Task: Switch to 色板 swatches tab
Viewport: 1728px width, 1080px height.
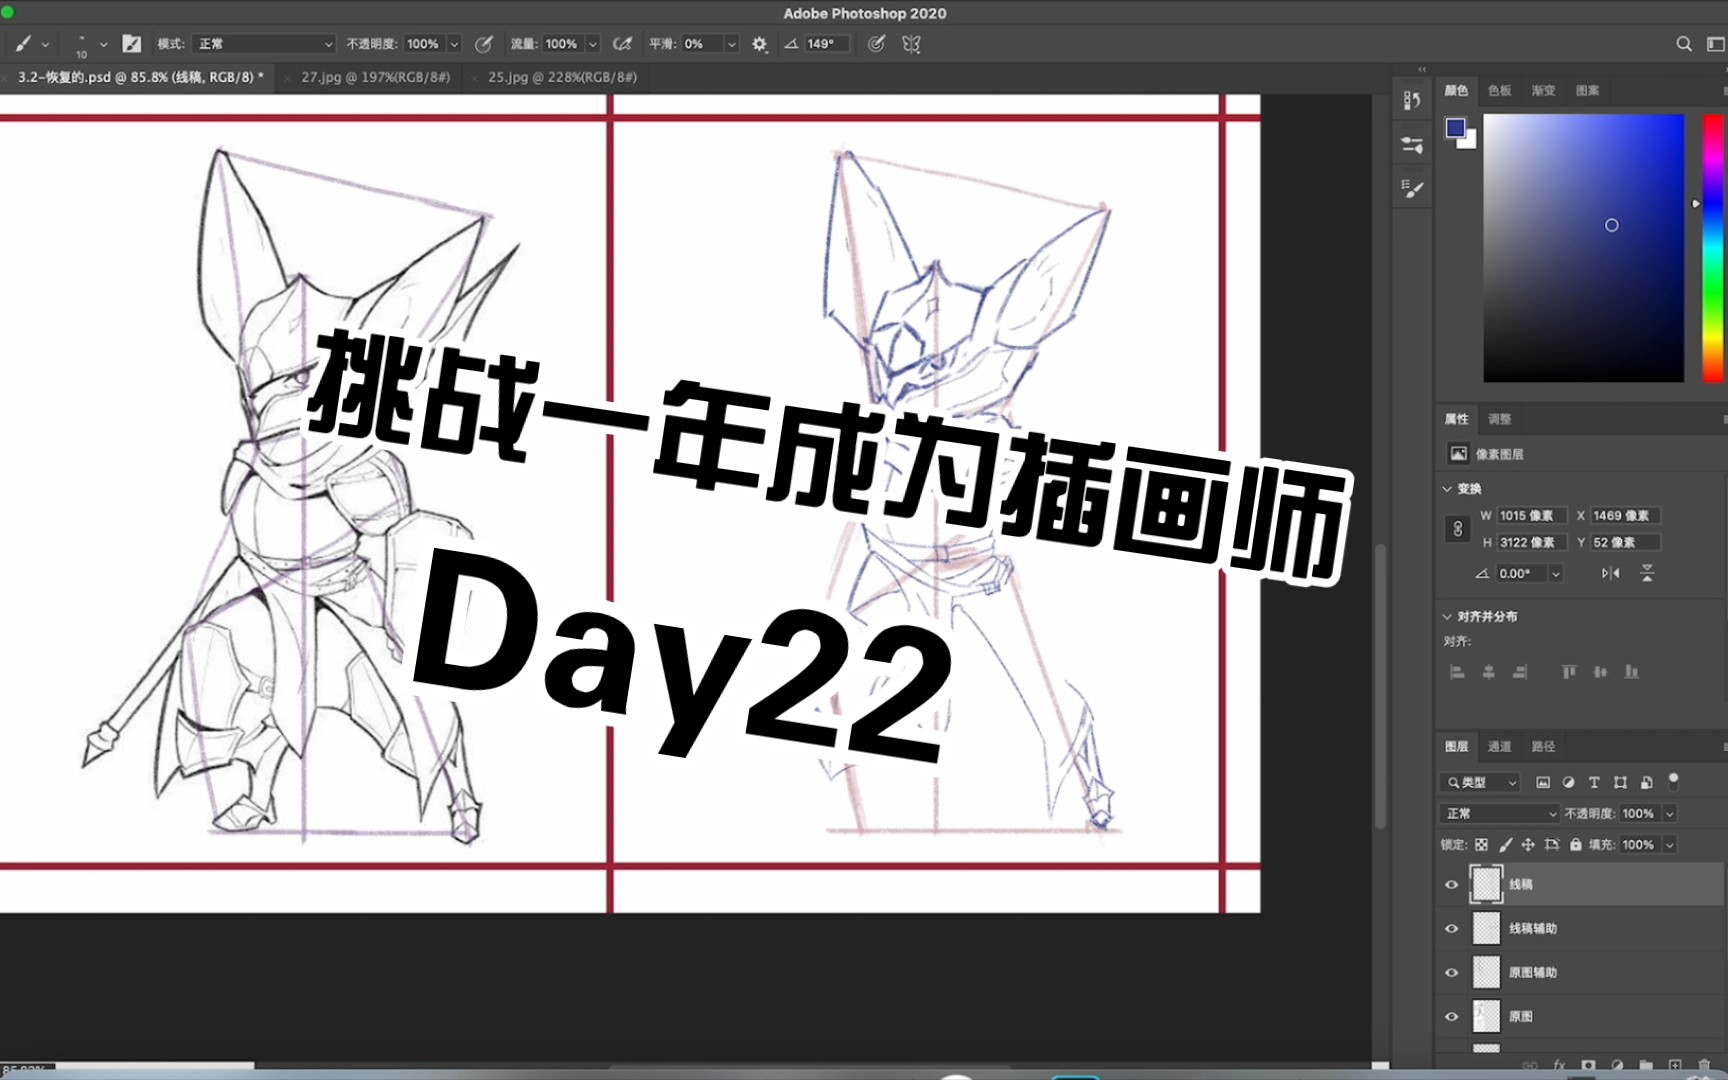Action: coord(1499,90)
